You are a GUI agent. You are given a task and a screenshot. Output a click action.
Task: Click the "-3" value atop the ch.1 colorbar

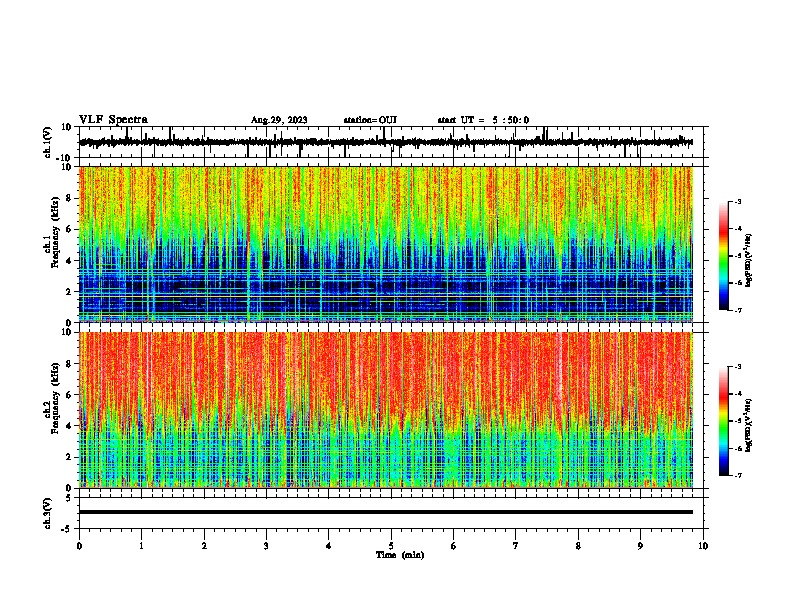point(738,201)
